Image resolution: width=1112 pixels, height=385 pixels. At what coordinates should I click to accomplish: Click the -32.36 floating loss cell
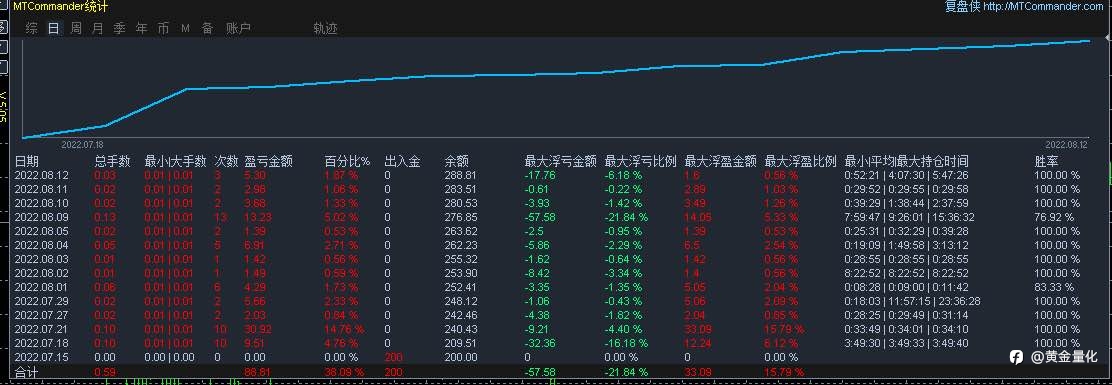540,342
